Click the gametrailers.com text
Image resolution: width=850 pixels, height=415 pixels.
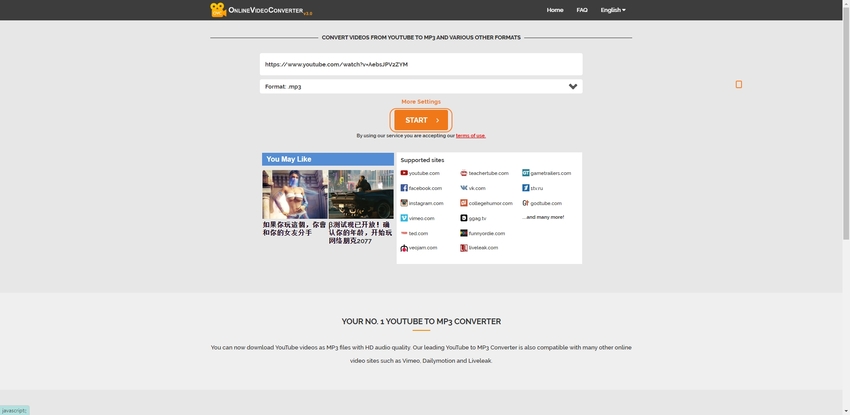(x=551, y=173)
